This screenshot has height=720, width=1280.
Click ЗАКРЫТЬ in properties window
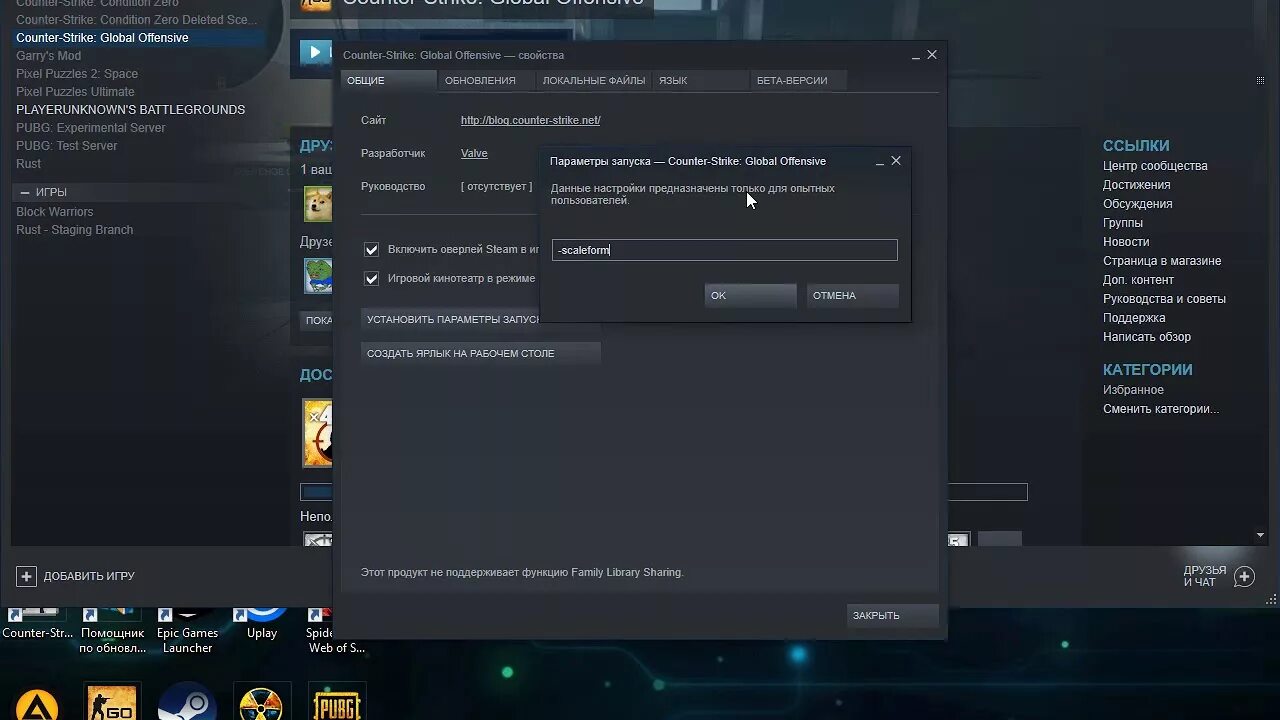point(893,615)
